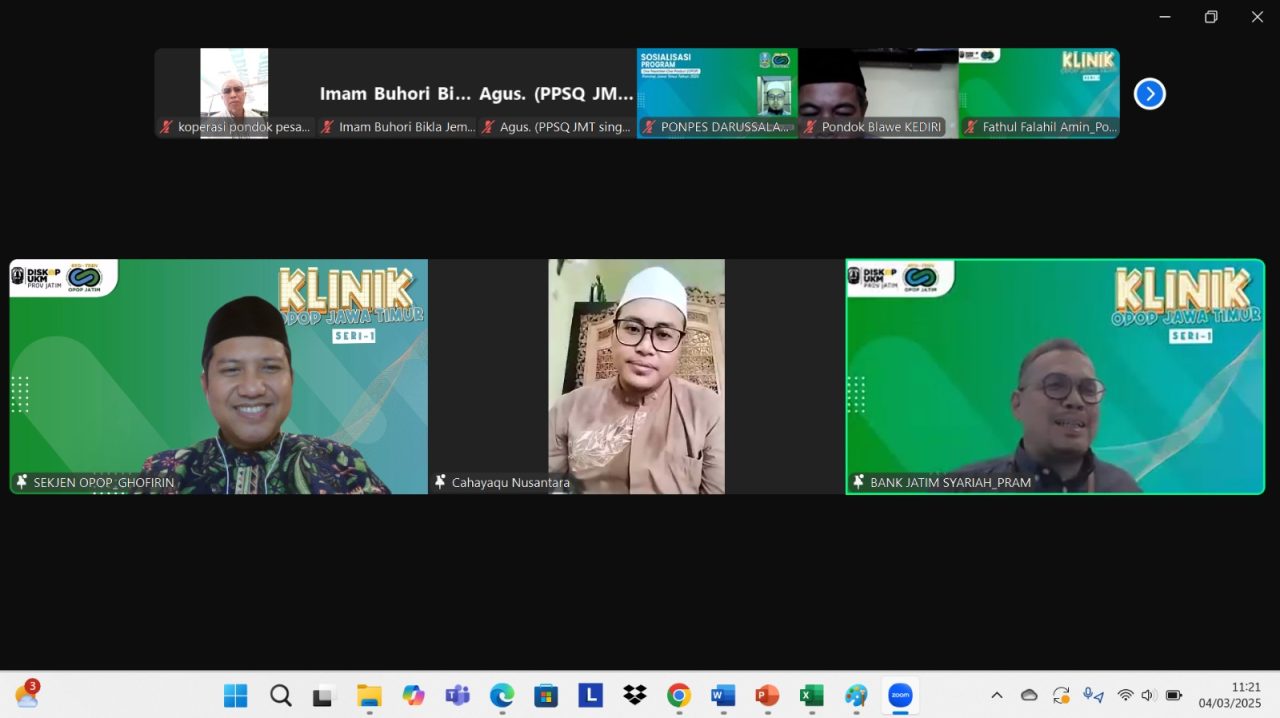The width and height of the screenshot is (1280, 718).
Task: Open PowerPoint from the taskbar
Action: pos(767,695)
